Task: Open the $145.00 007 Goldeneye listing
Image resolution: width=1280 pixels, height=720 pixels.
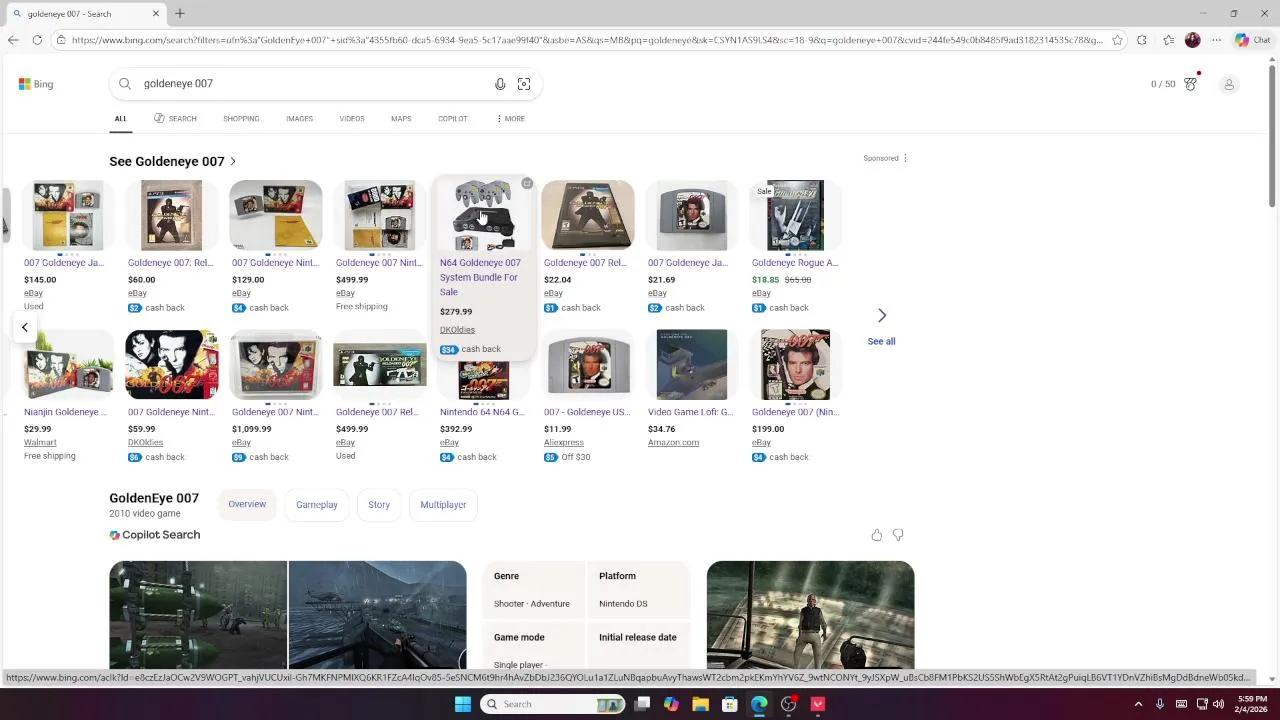Action: click(x=64, y=263)
